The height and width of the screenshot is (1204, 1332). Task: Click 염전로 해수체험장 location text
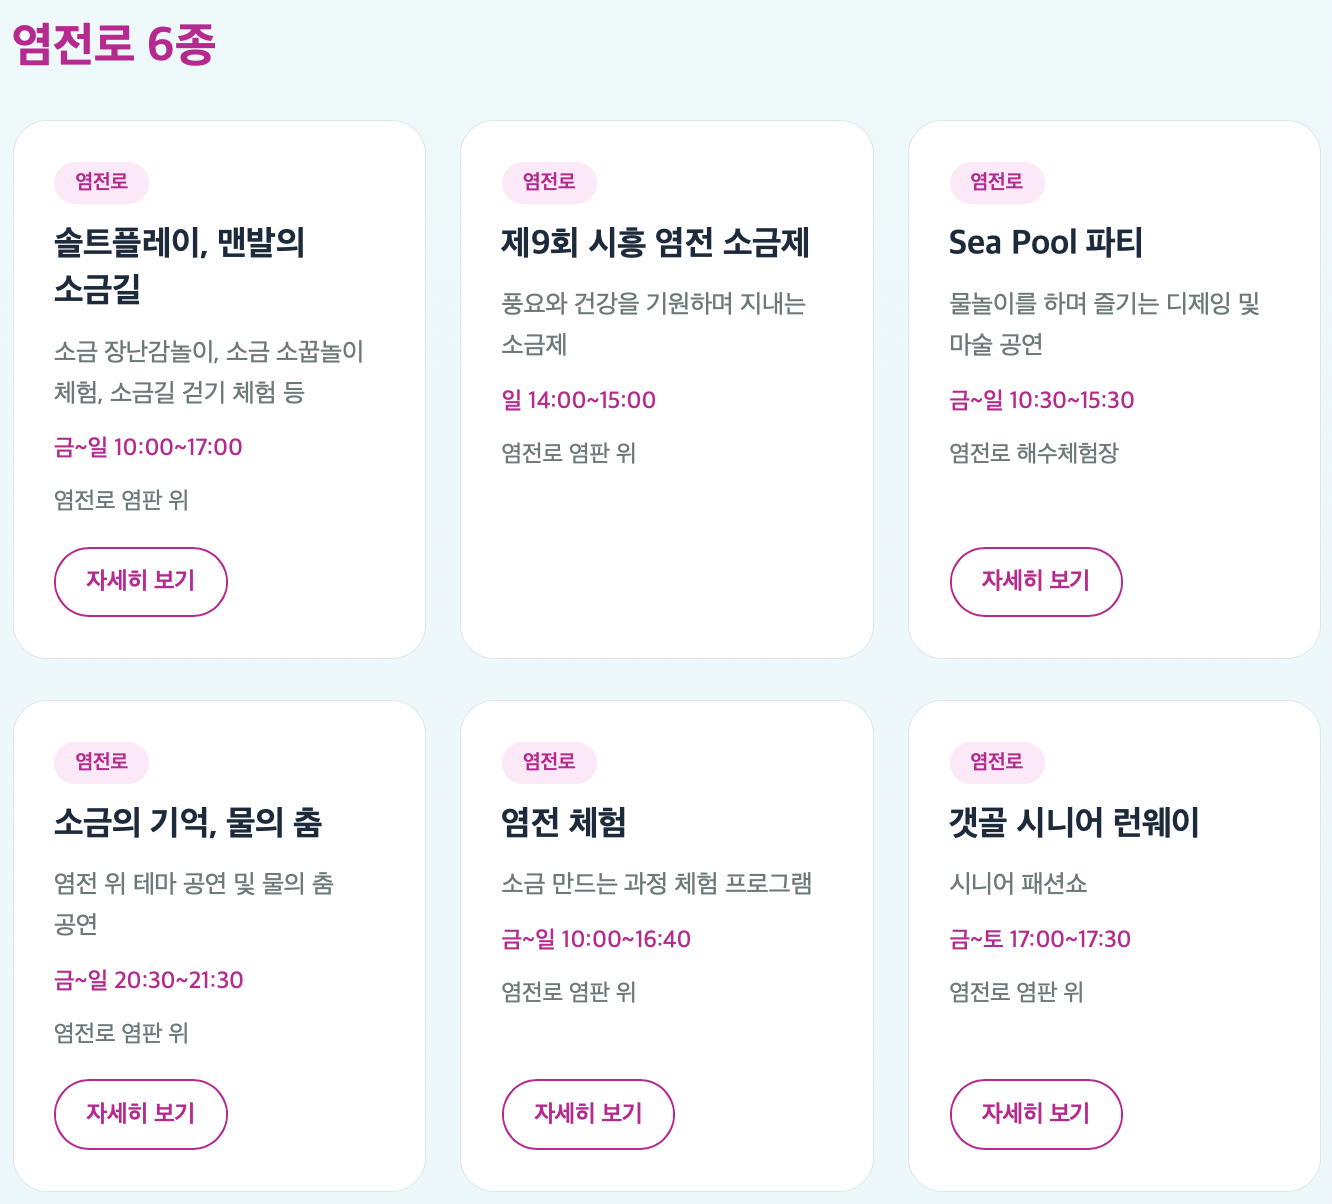(1034, 453)
